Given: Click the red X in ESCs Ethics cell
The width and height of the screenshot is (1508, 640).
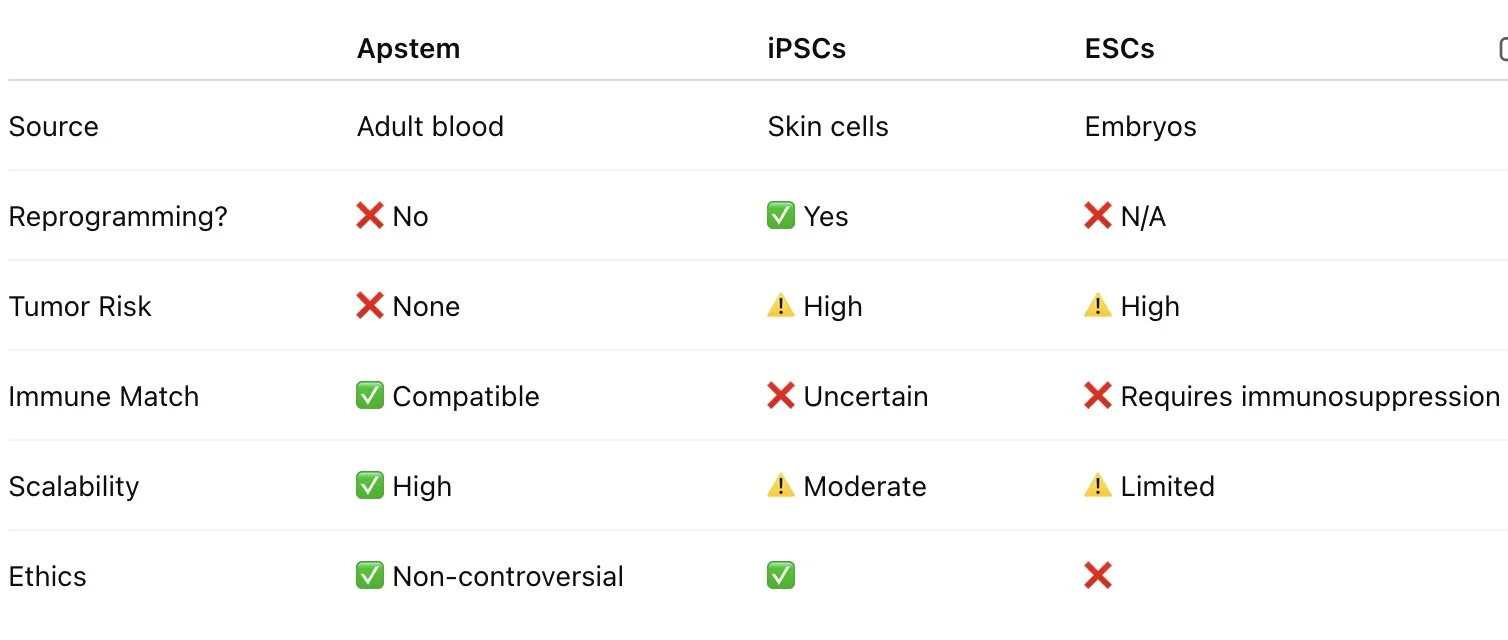Looking at the screenshot, I should [1098, 576].
